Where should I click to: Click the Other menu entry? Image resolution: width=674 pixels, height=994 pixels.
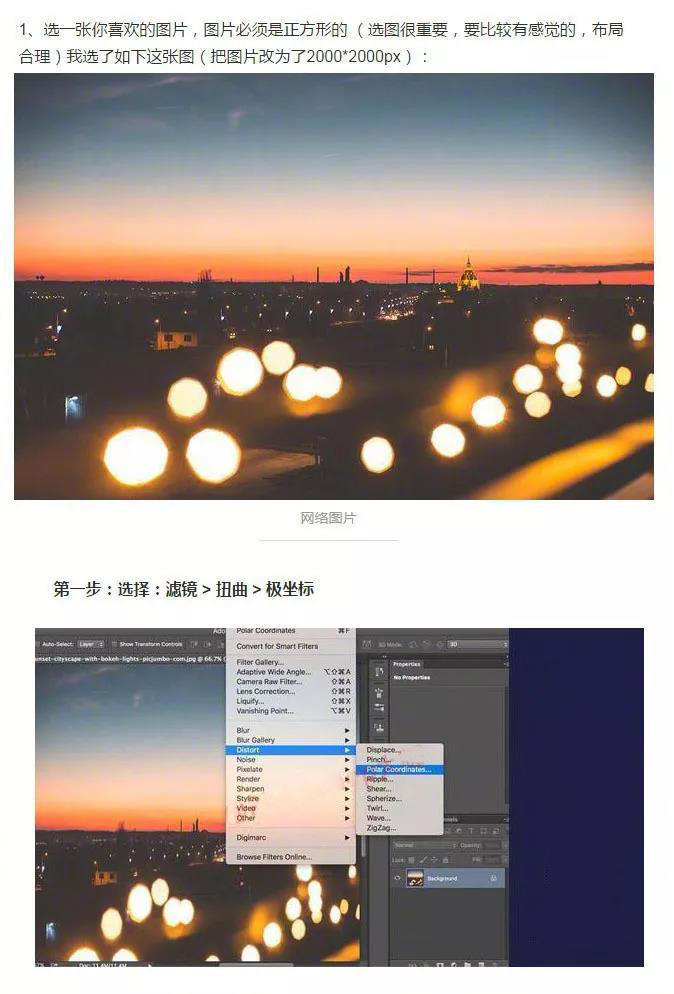(x=291, y=818)
